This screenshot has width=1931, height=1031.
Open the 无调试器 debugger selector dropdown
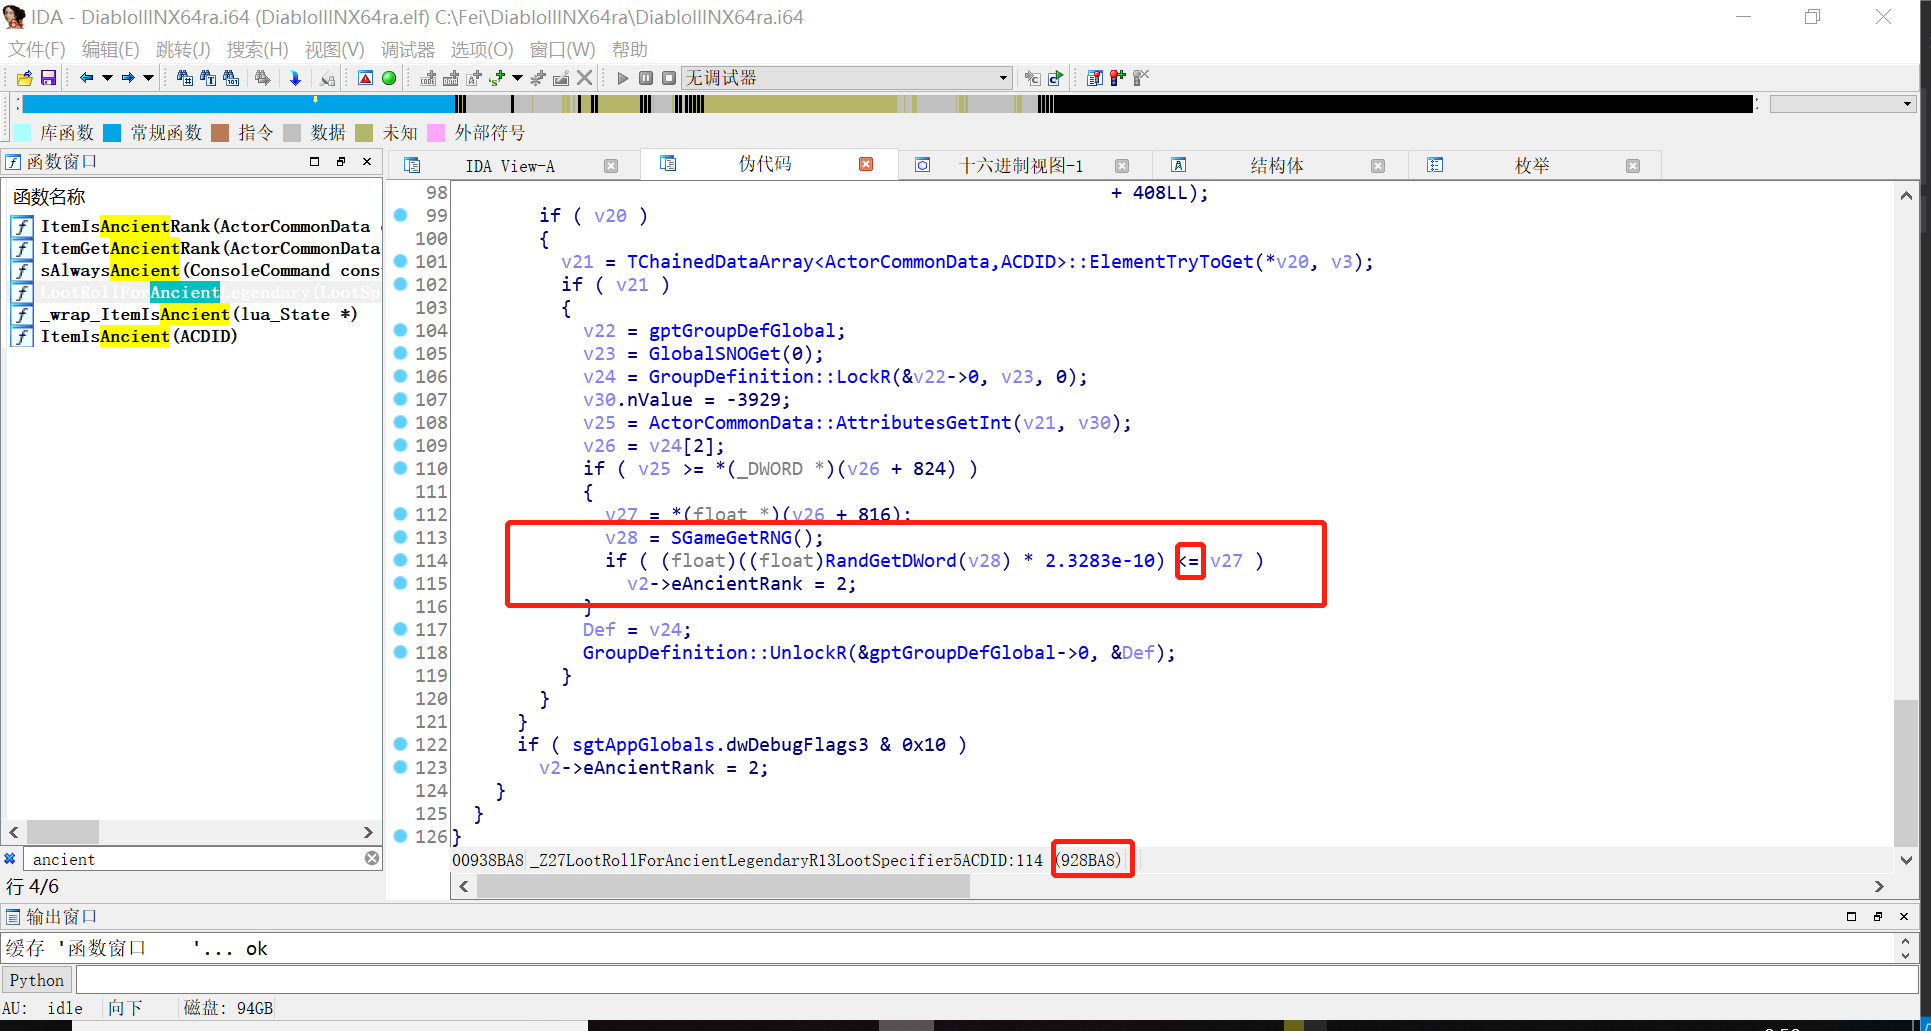click(846, 78)
